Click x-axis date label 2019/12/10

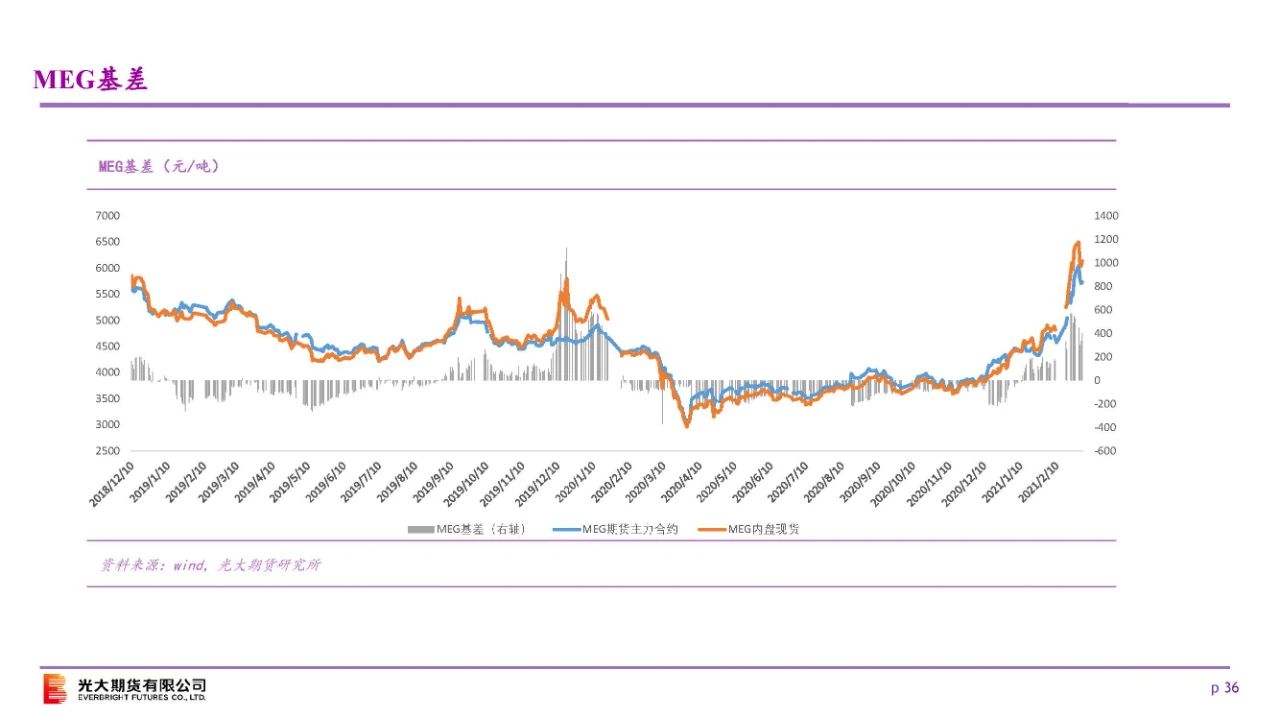click(x=536, y=486)
